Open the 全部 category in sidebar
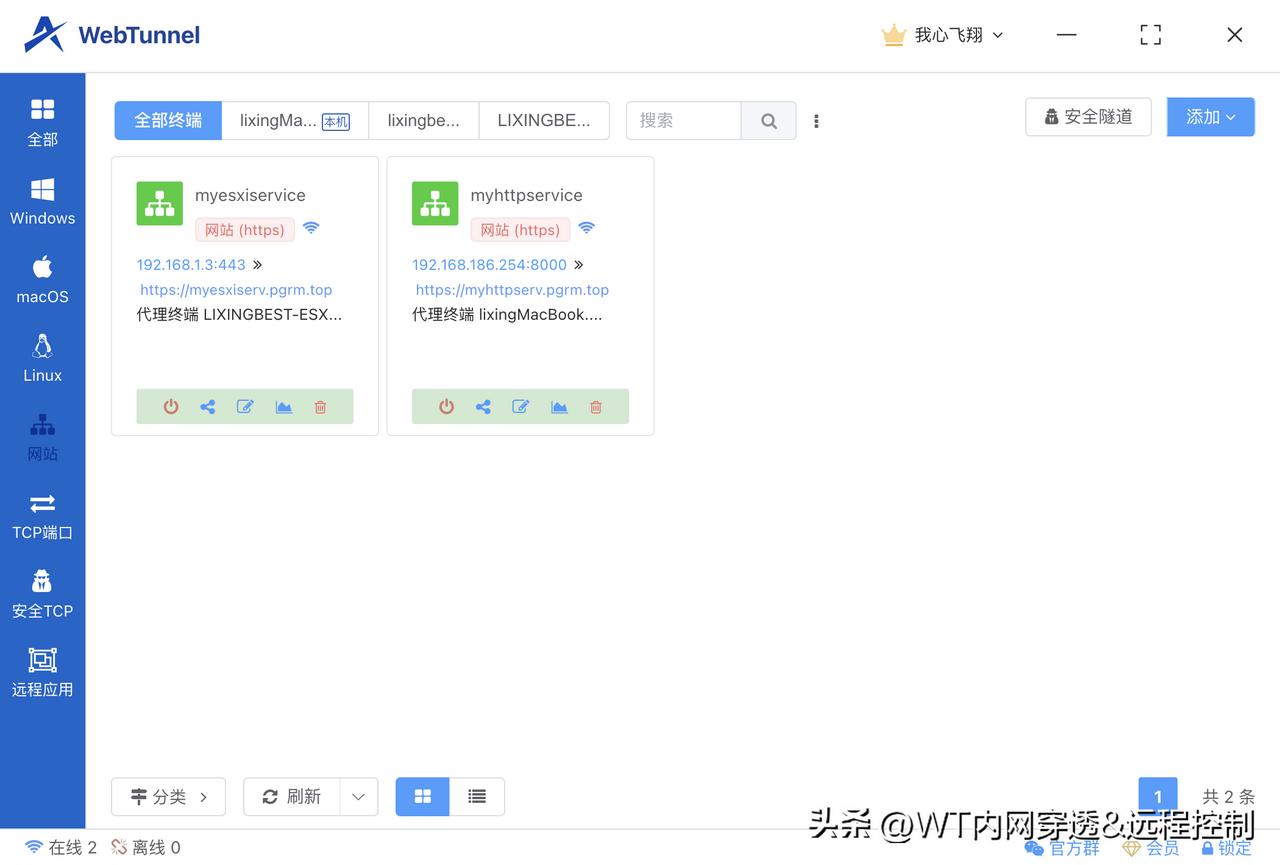Screen dimensions: 1280x865 point(42,123)
